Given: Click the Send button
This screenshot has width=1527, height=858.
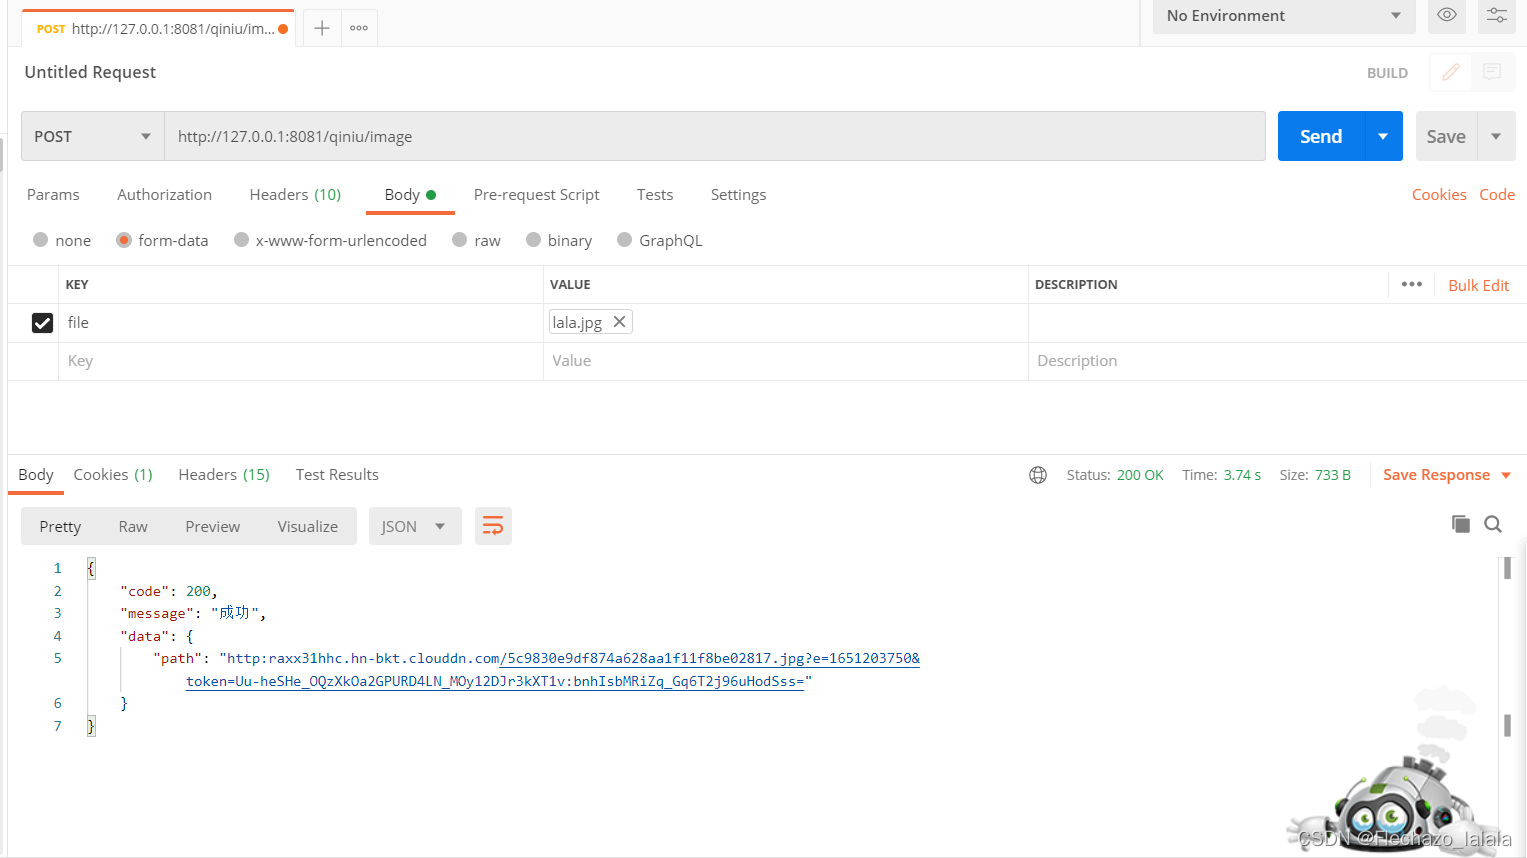Looking at the screenshot, I should click(x=1319, y=135).
